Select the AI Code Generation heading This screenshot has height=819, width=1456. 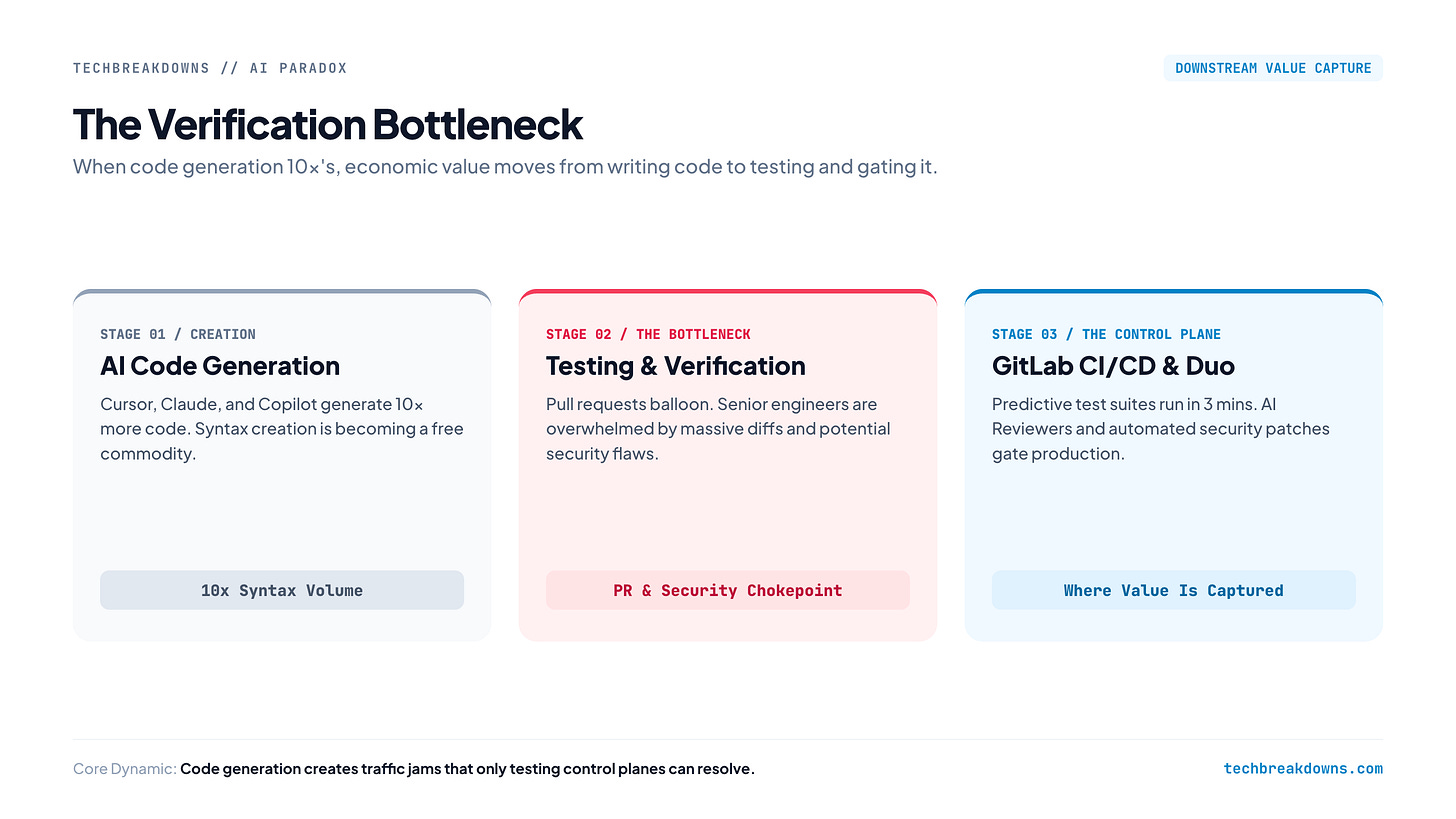click(220, 366)
